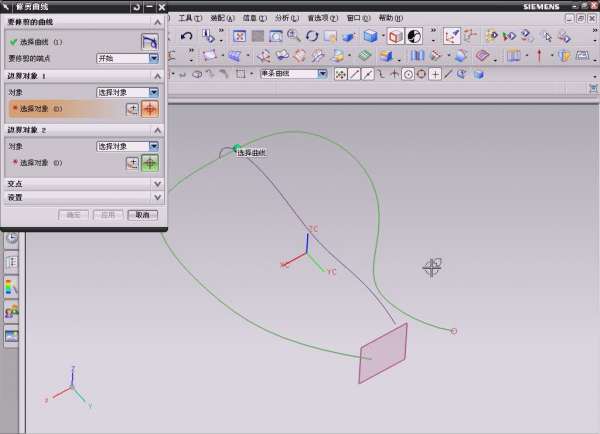Open the roles sidebar icon
The width and height of the screenshot is (600, 434).
point(12,312)
